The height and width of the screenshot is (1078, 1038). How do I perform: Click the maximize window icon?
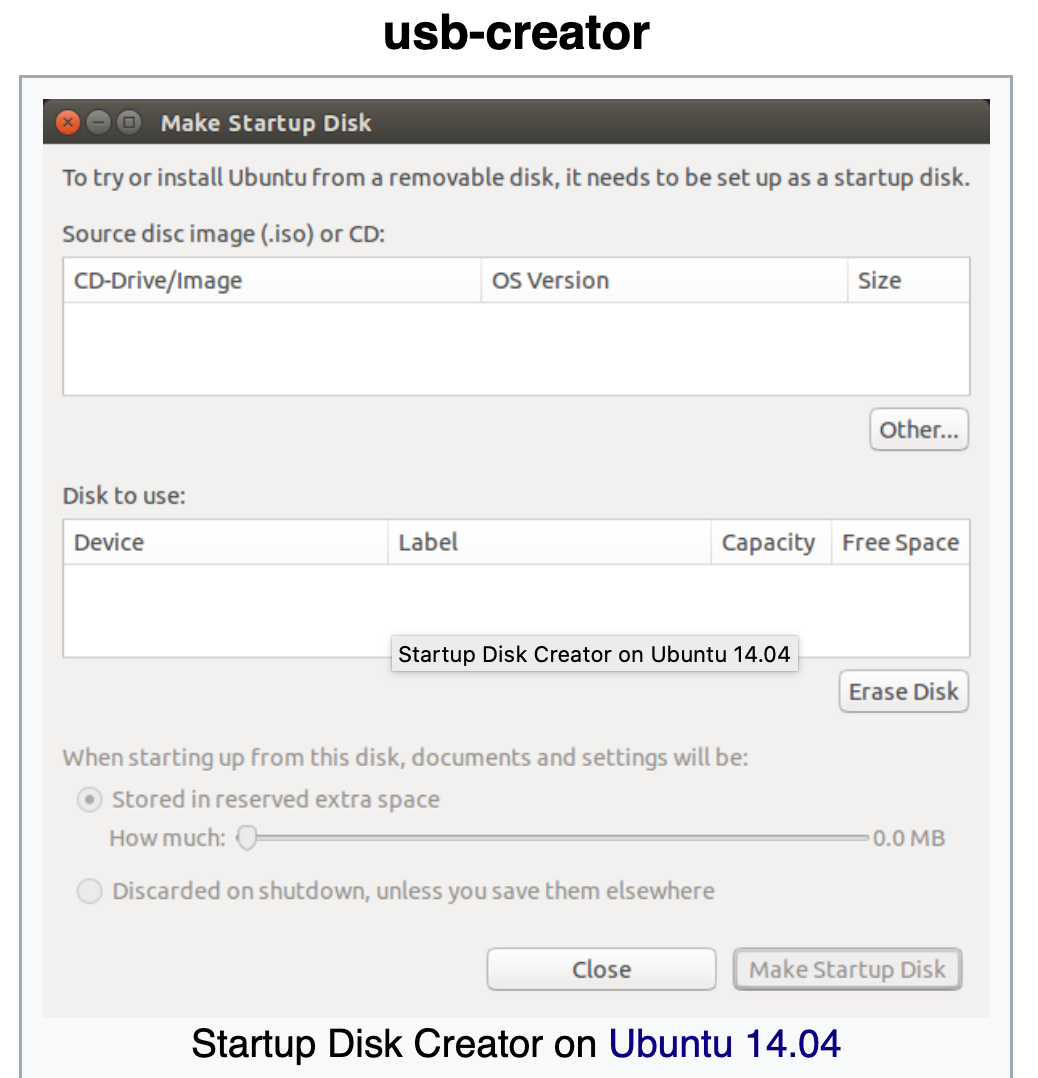click(128, 123)
